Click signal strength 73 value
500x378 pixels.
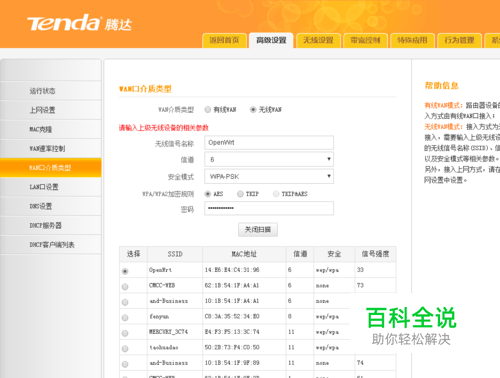(360, 285)
